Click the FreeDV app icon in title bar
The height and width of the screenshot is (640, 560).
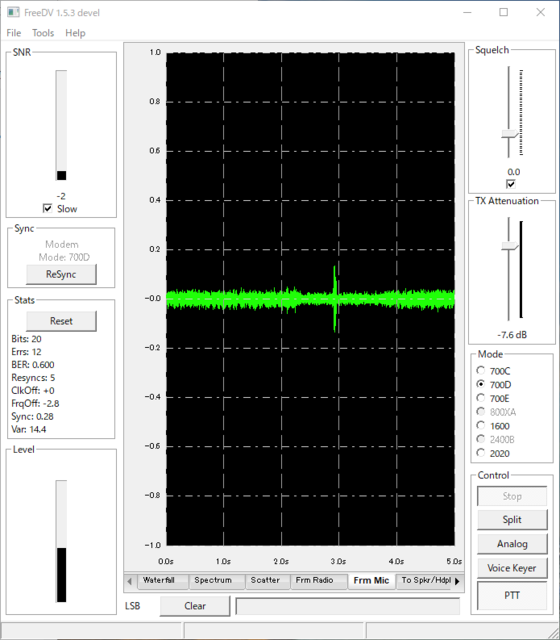[13, 12]
